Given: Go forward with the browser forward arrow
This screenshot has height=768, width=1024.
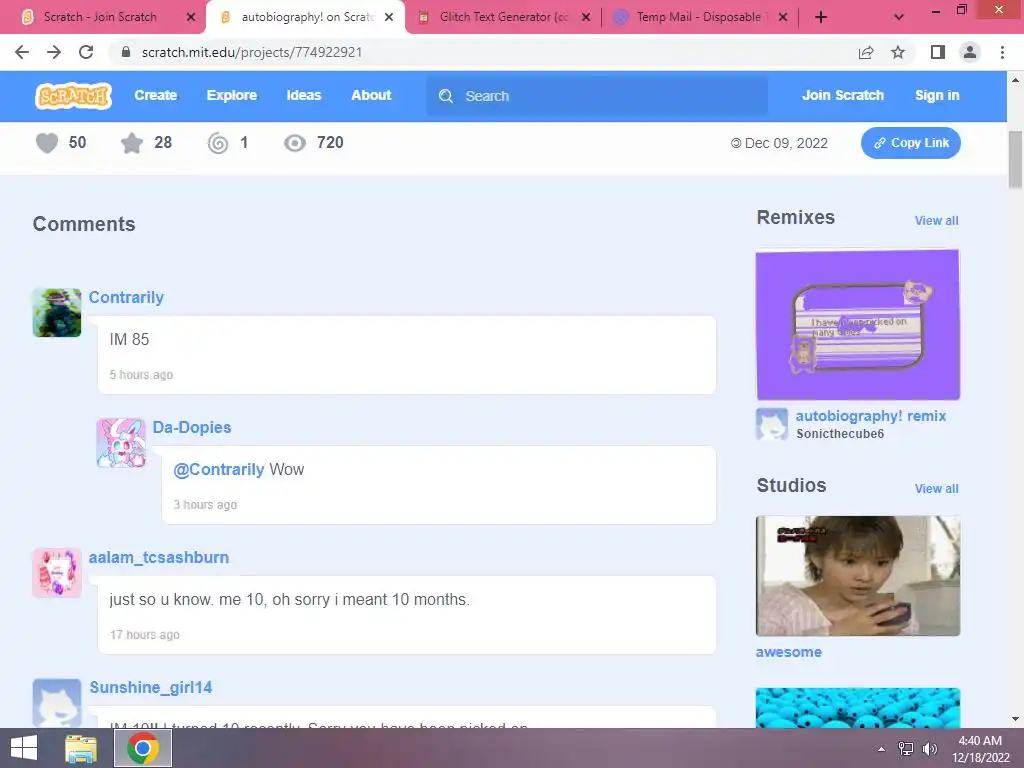Looking at the screenshot, I should pos(54,52).
